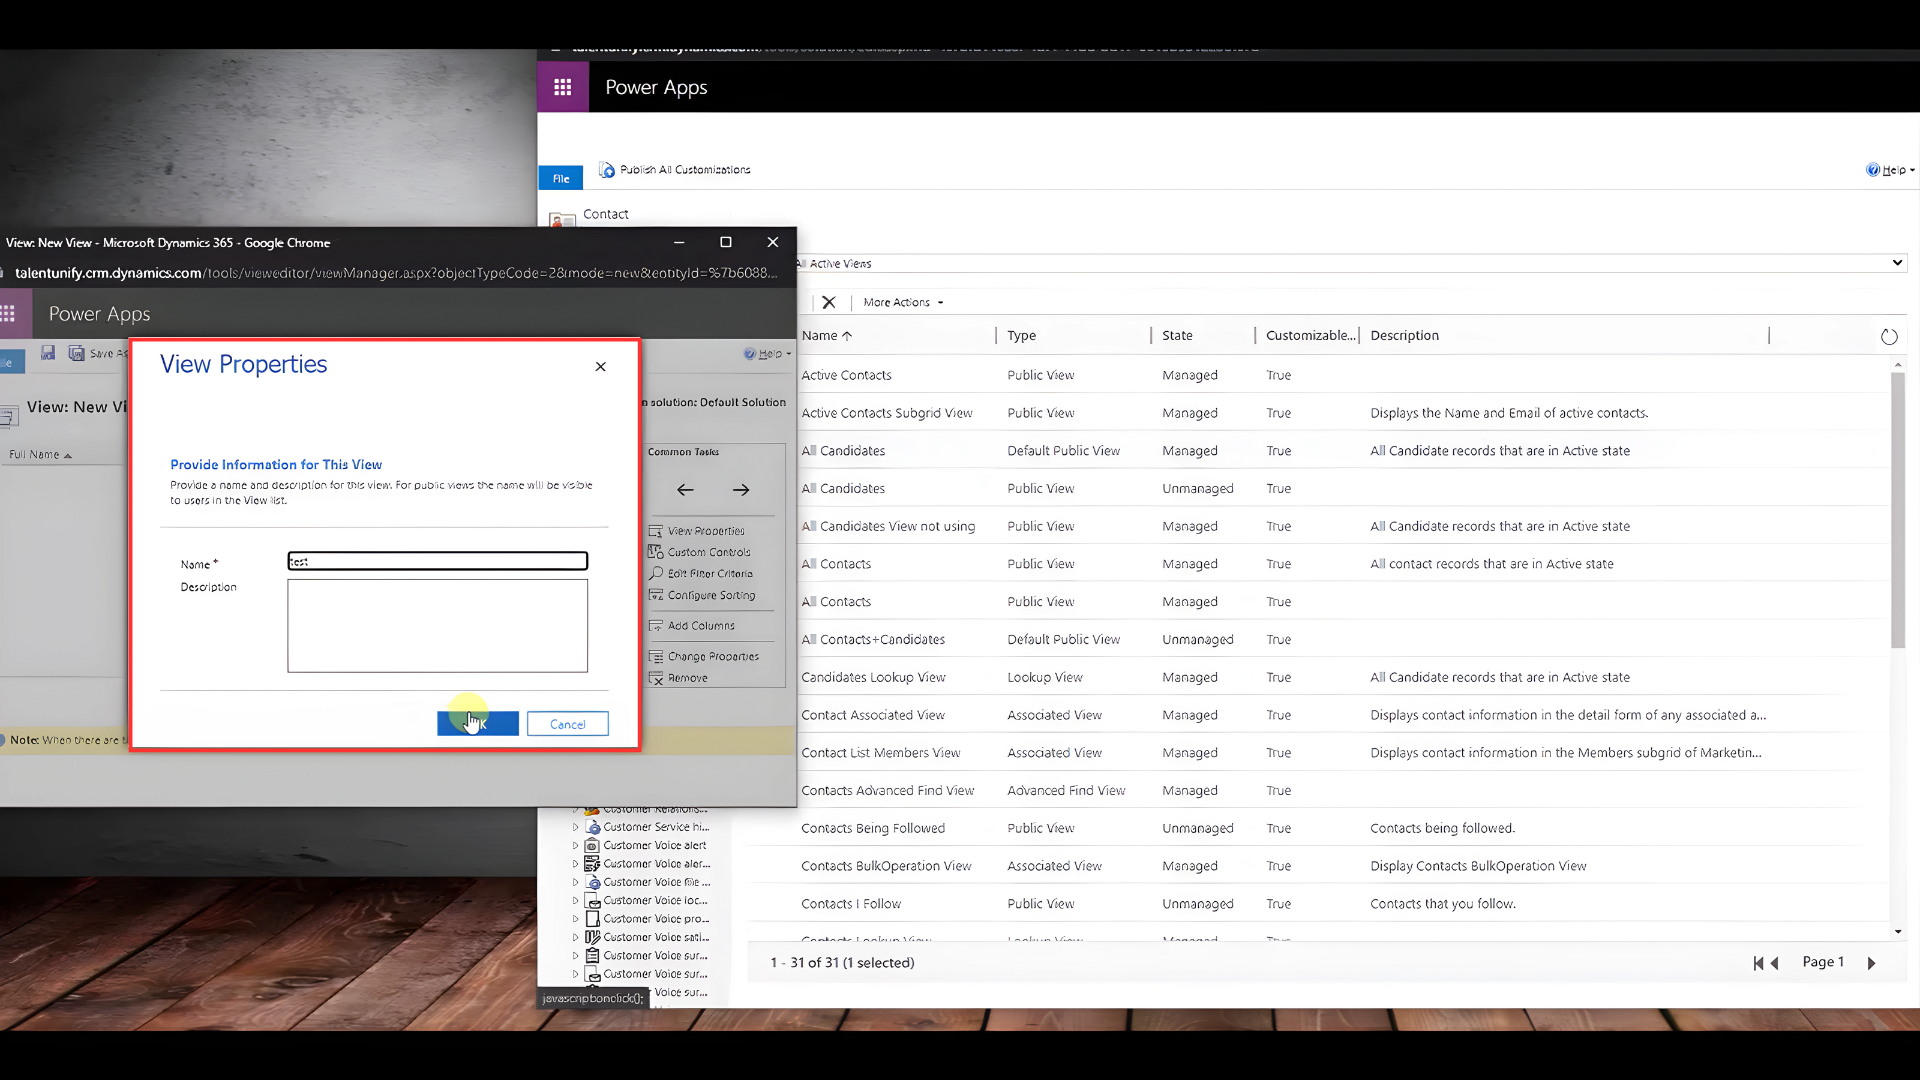Expand Customer Voice file tree node
This screenshot has height=1080, width=1920.
point(575,883)
